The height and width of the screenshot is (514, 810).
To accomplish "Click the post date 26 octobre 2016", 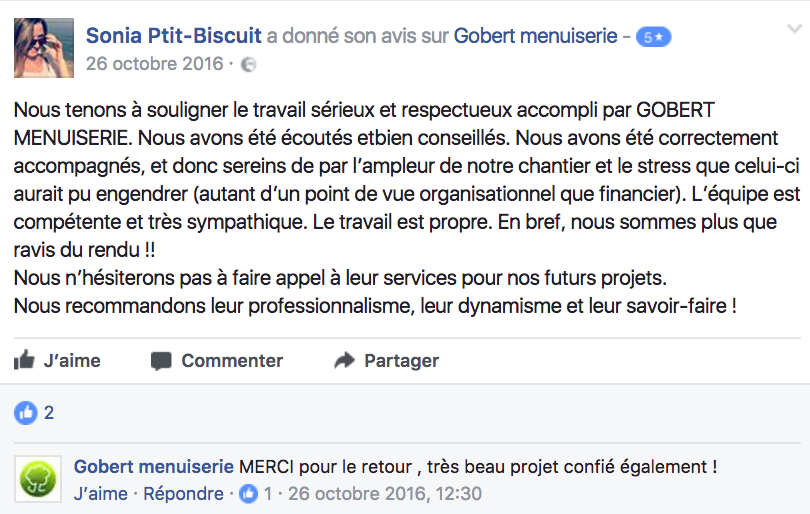I will [155, 64].
